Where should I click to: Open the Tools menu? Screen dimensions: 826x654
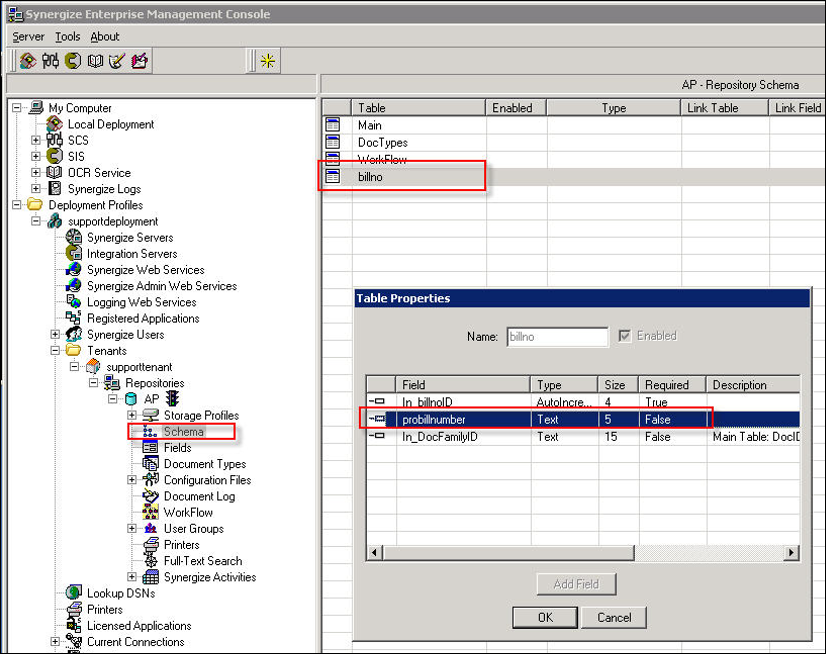pyautogui.click(x=68, y=36)
